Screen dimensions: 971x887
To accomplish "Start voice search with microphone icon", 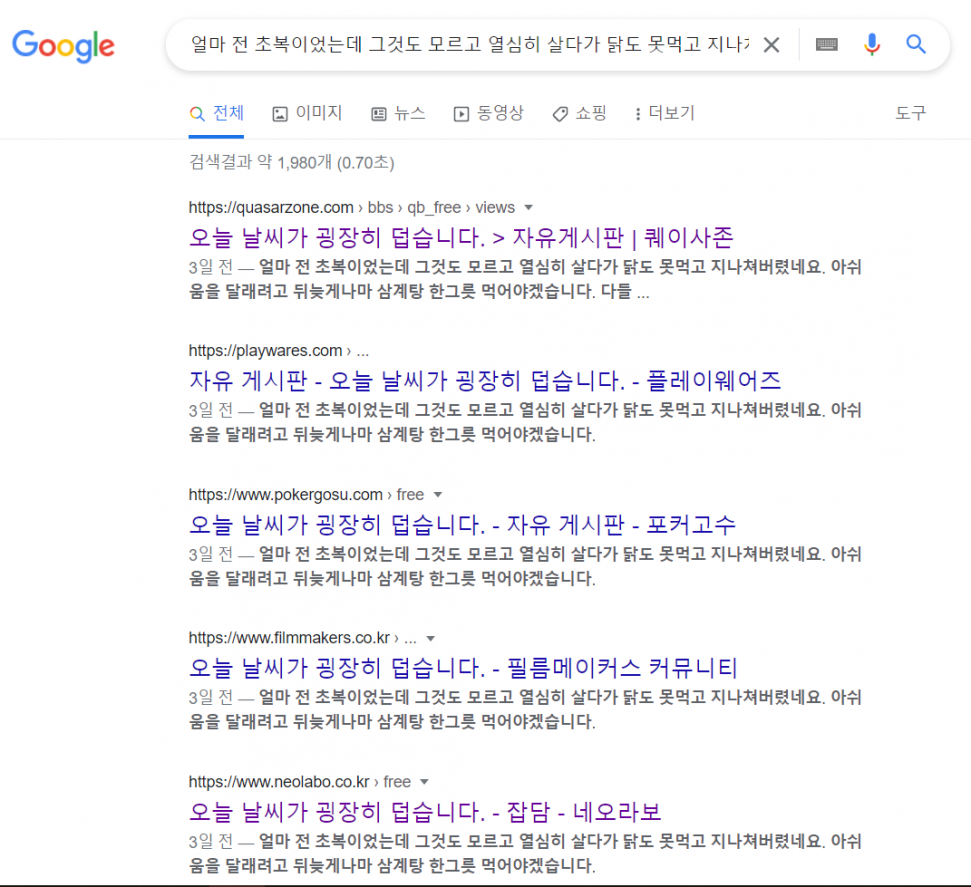I will pyautogui.click(x=872, y=45).
